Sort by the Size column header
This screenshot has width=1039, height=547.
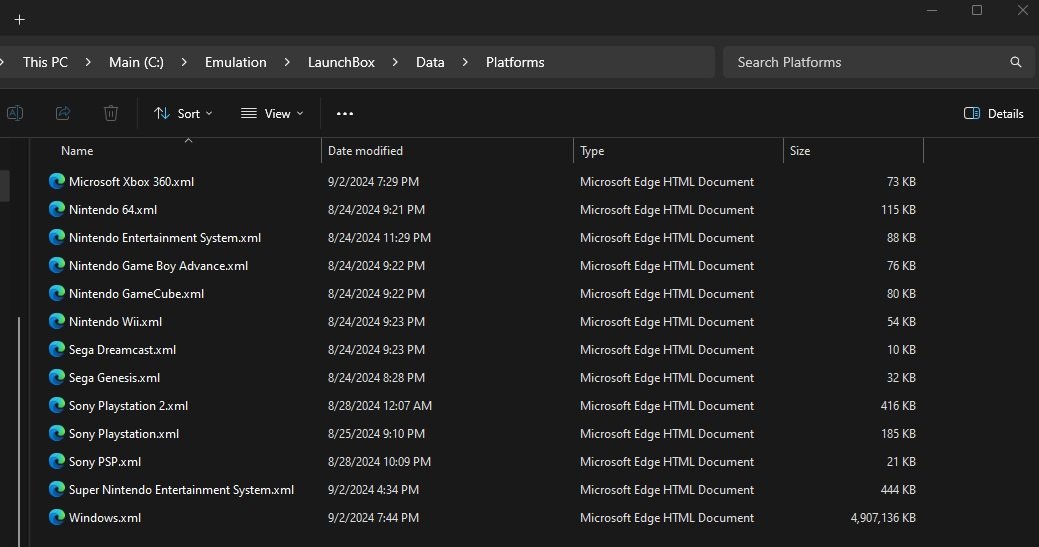pos(800,151)
